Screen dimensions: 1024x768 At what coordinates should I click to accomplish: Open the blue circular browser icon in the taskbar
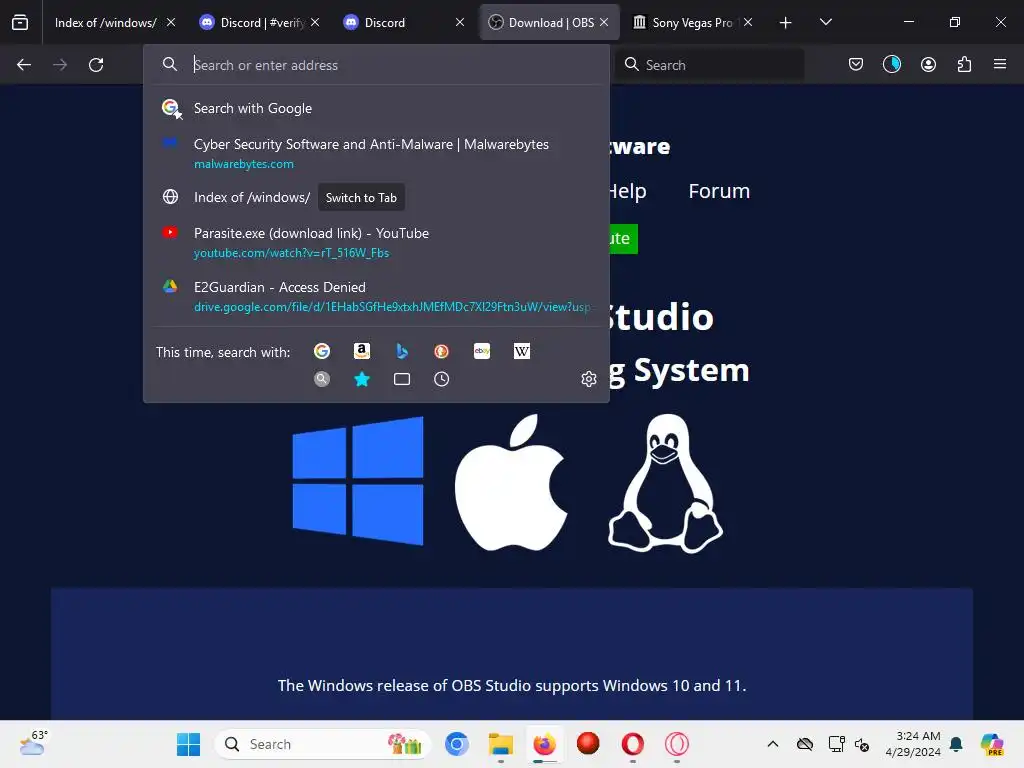pos(456,744)
